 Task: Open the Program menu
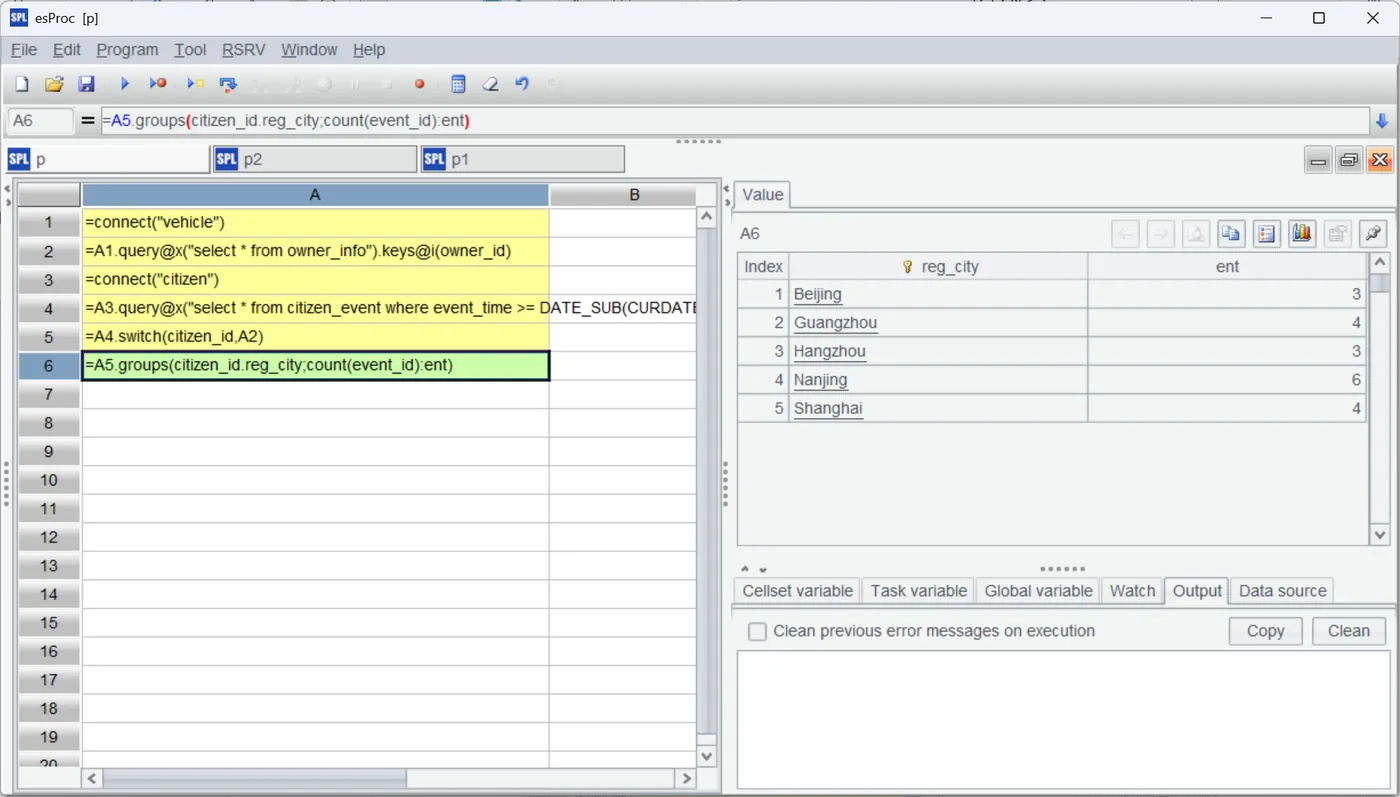tap(127, 50)
